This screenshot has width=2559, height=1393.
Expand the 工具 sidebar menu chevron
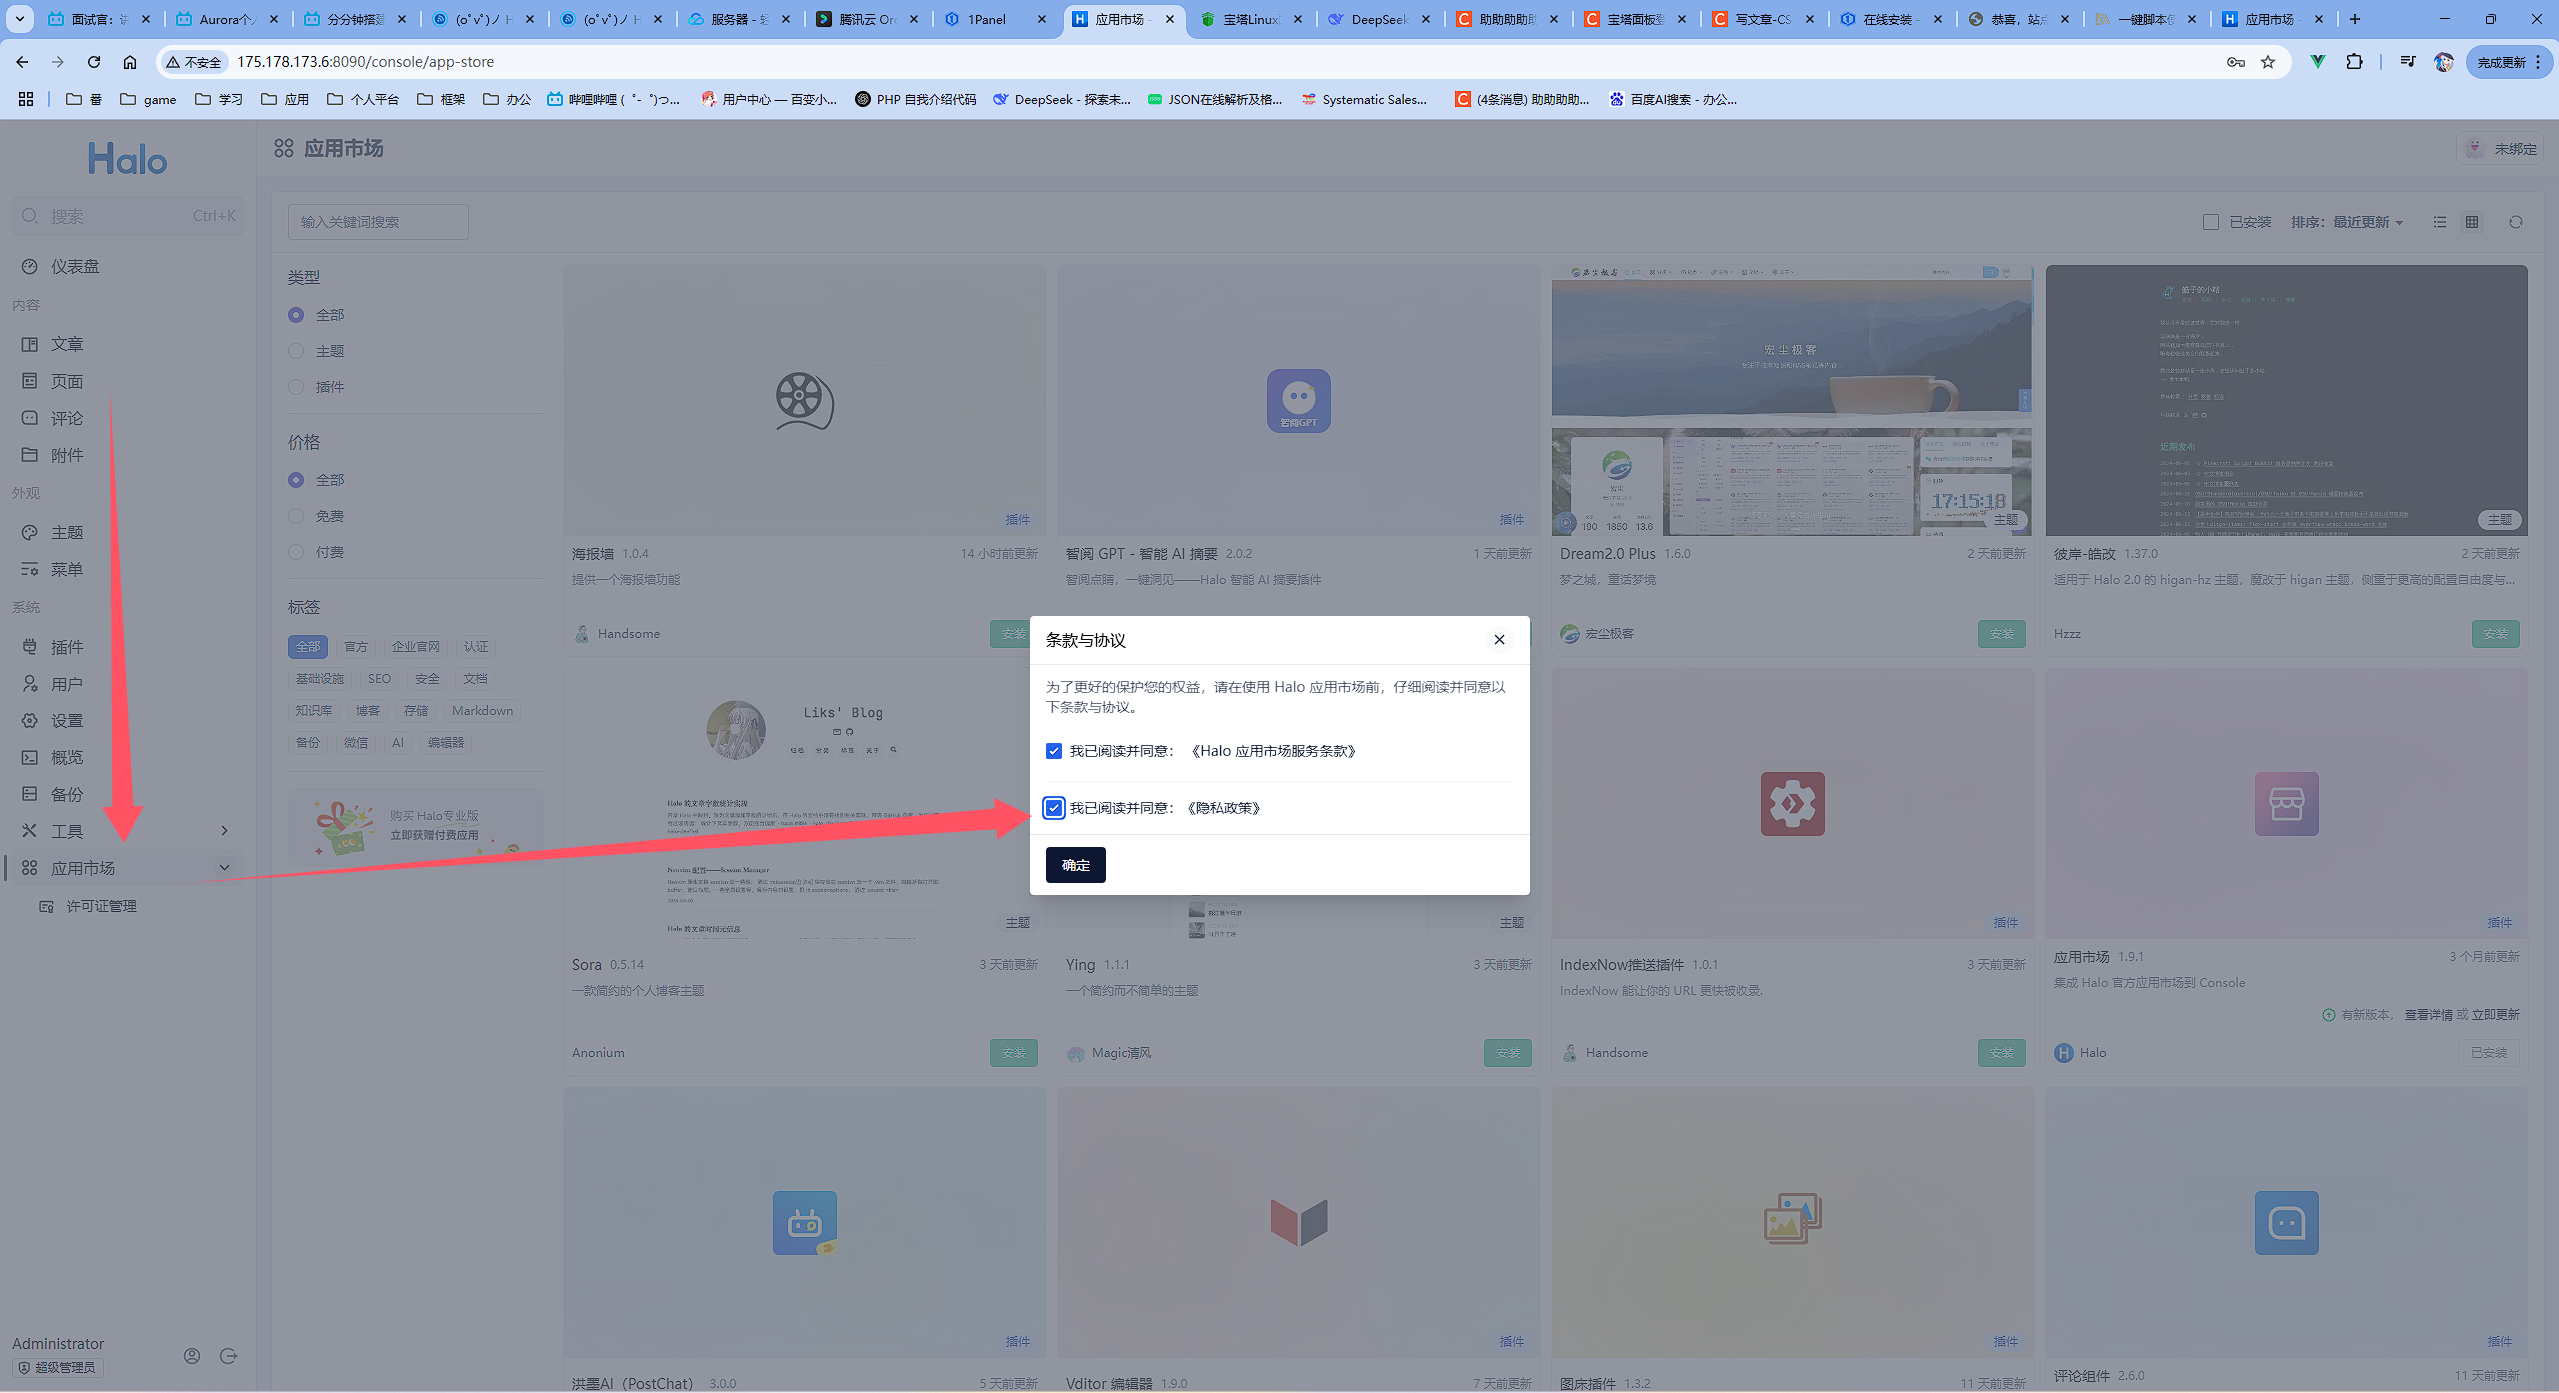(x=224, y=831)
